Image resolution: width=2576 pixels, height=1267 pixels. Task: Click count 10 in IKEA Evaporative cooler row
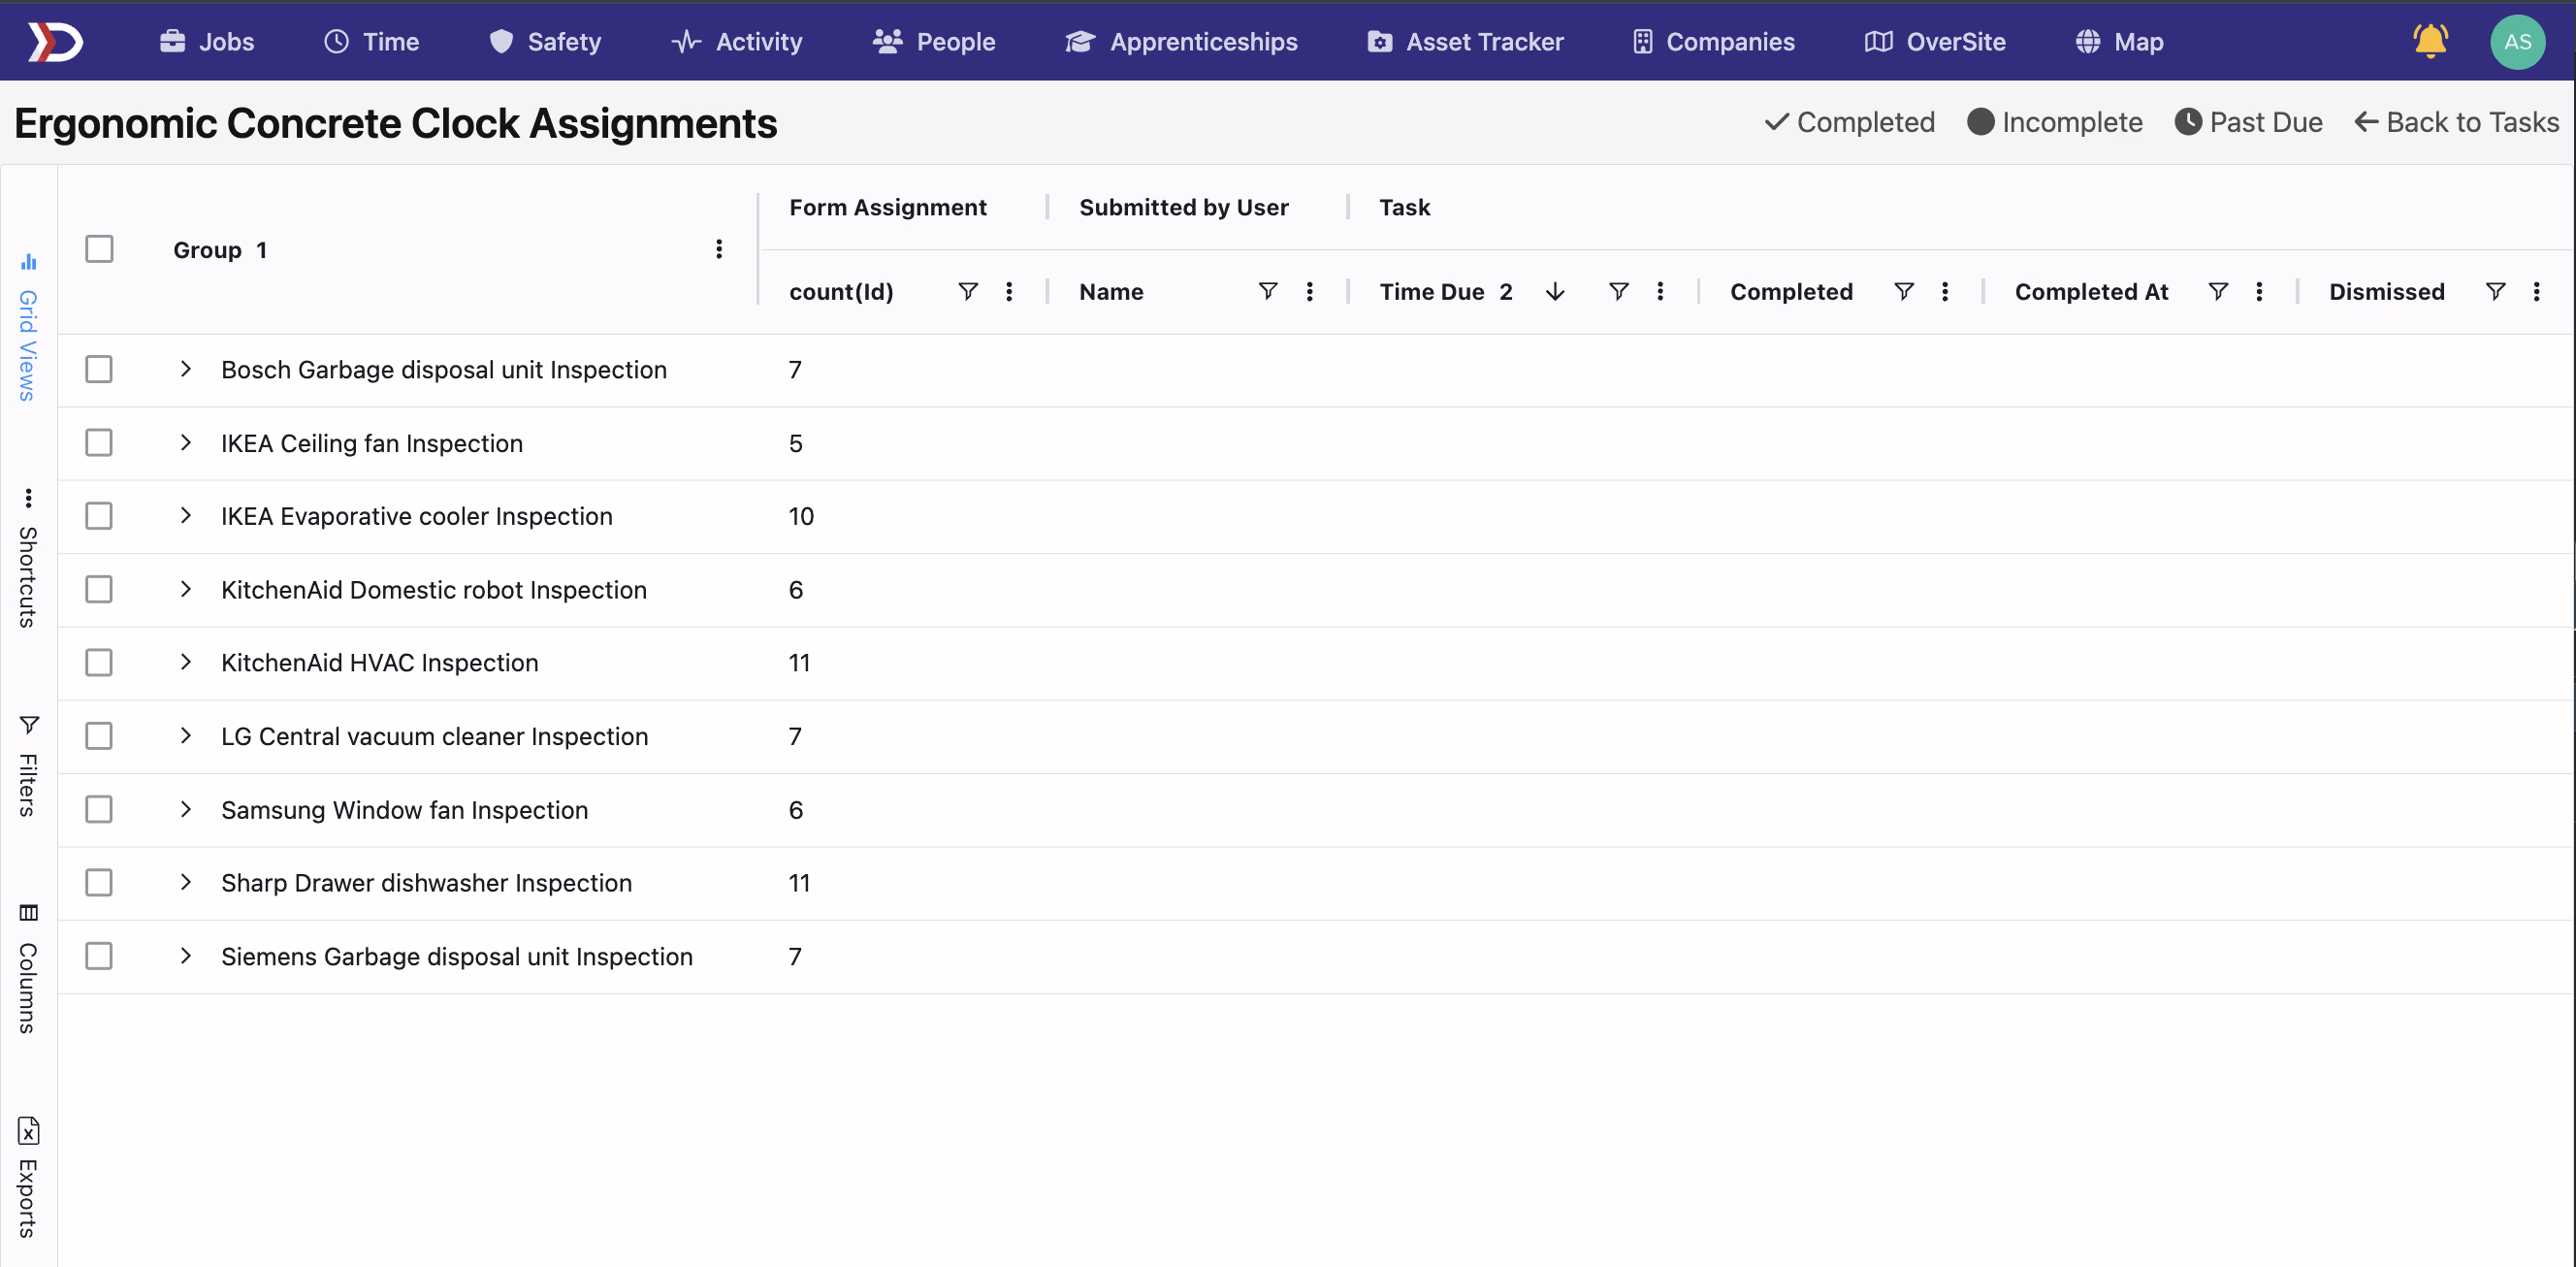tap(801, 516)
